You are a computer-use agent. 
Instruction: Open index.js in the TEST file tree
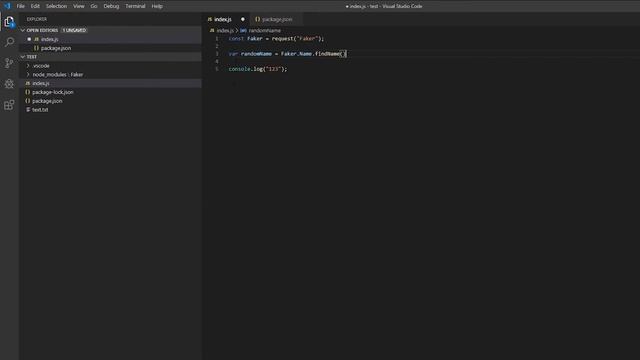110,83
